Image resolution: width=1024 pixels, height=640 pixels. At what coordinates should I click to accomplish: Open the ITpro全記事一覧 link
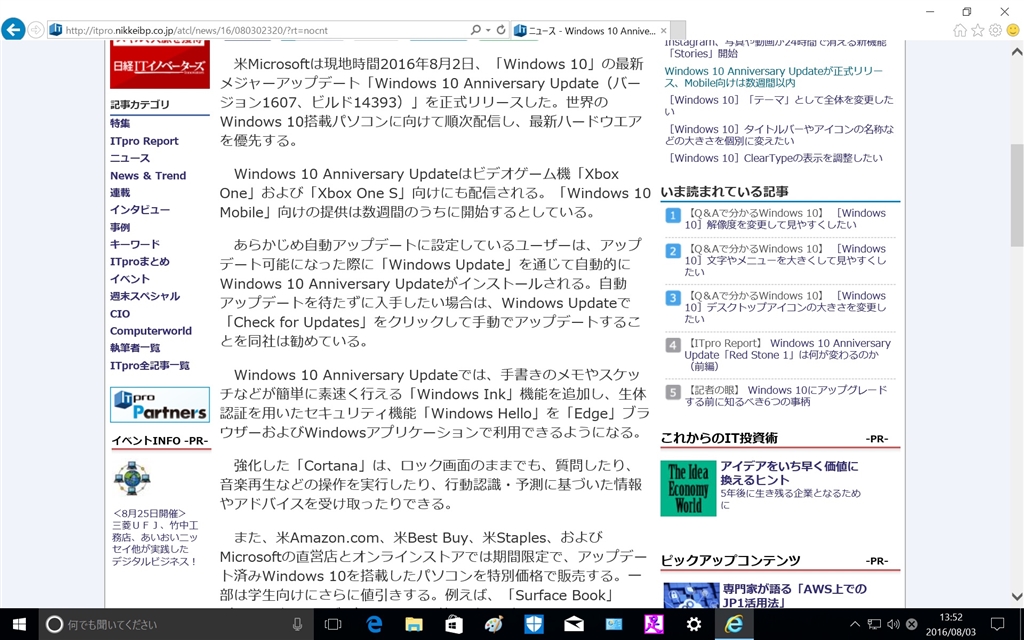(x=150, y=366)
